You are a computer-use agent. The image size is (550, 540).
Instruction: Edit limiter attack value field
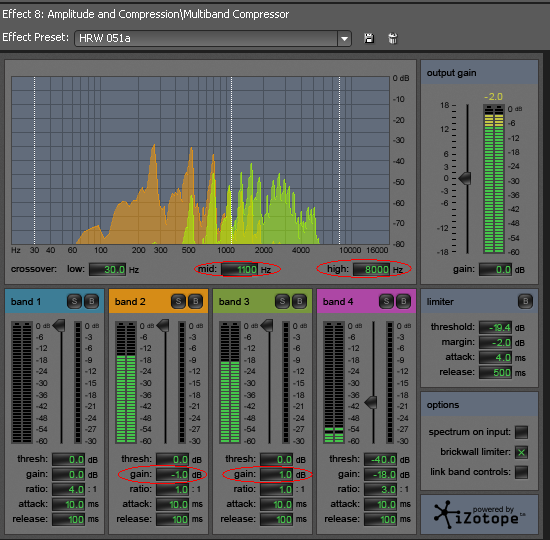click(496, 358)
